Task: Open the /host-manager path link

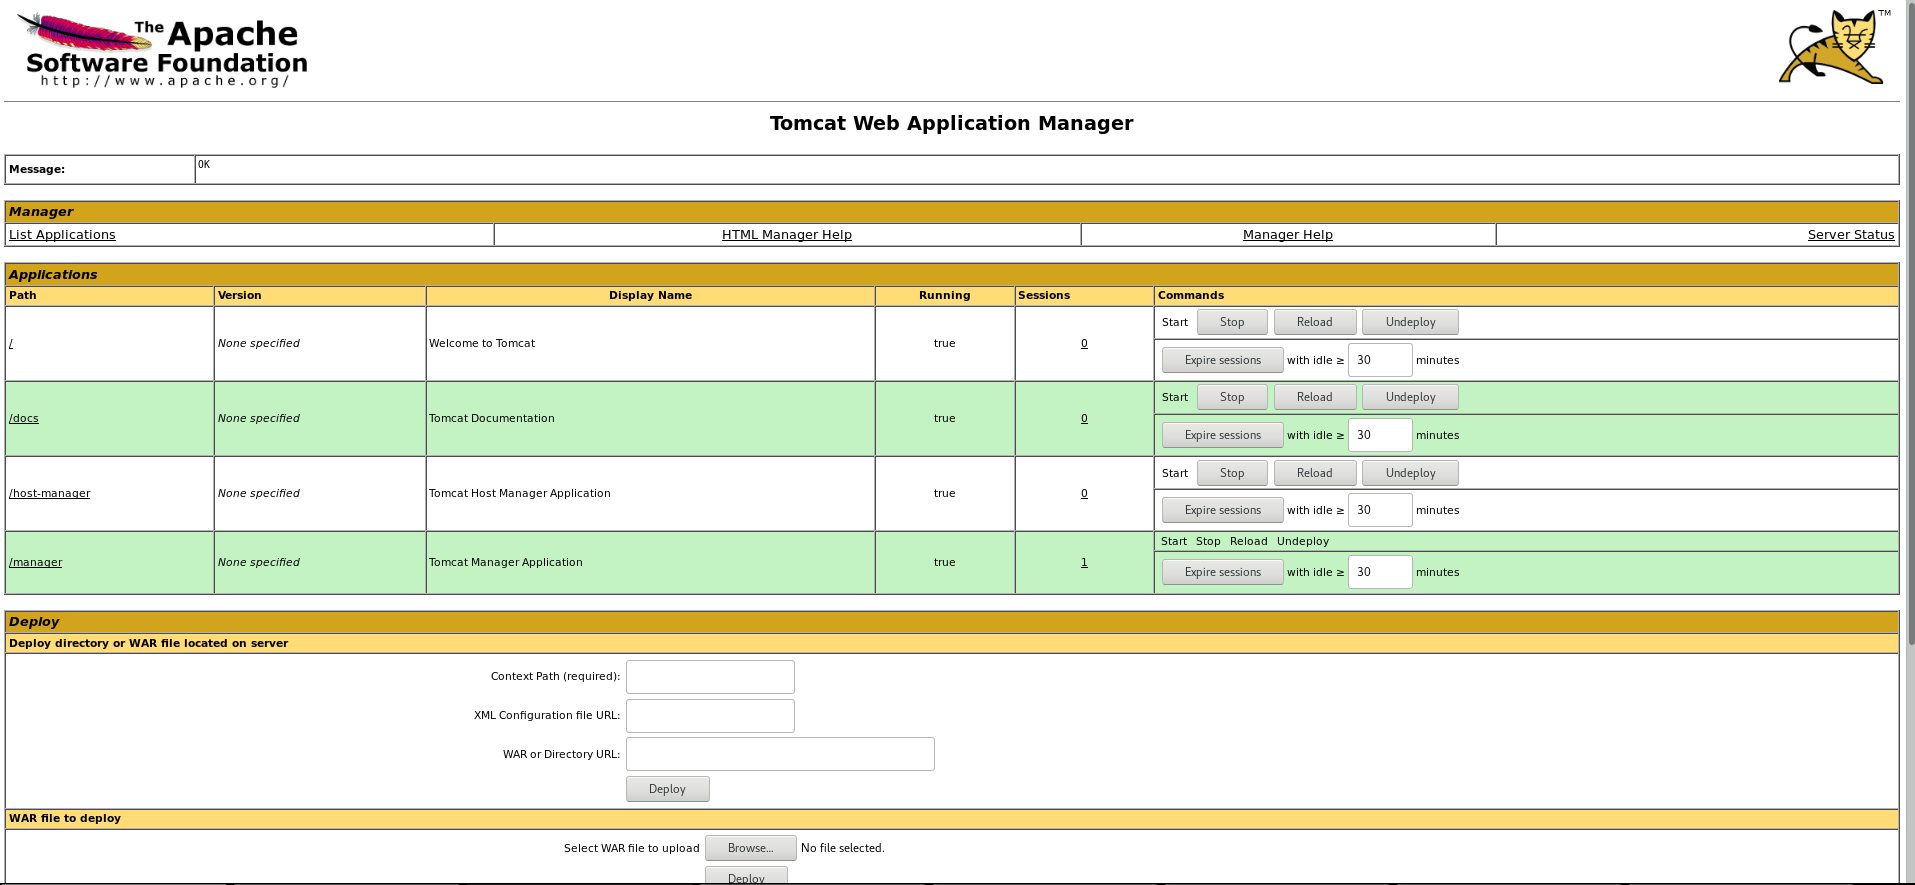Action: click(x=49, y=493)
